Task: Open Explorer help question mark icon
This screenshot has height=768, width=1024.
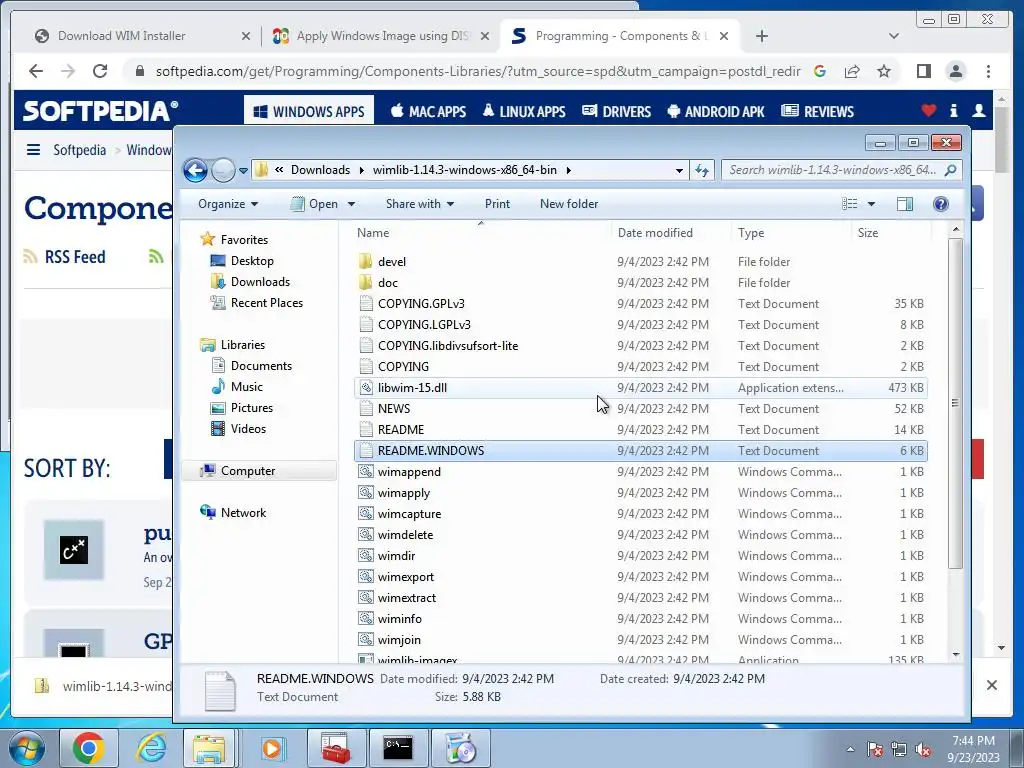Action: coord(941,204)
